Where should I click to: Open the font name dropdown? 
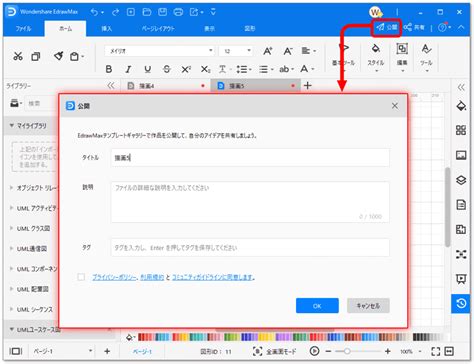211,51
